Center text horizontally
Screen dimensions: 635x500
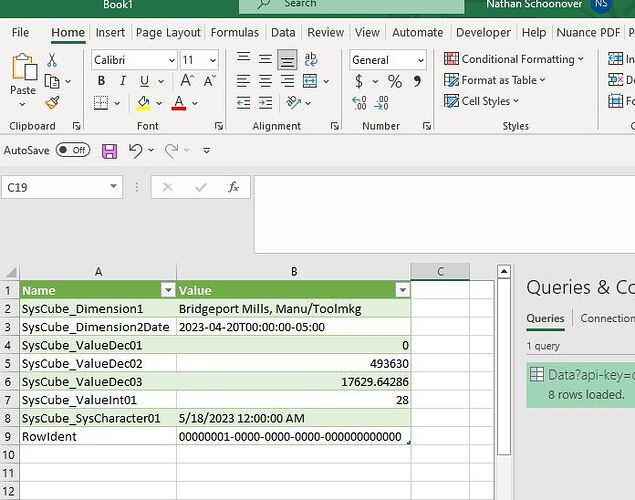pos(265,81)
